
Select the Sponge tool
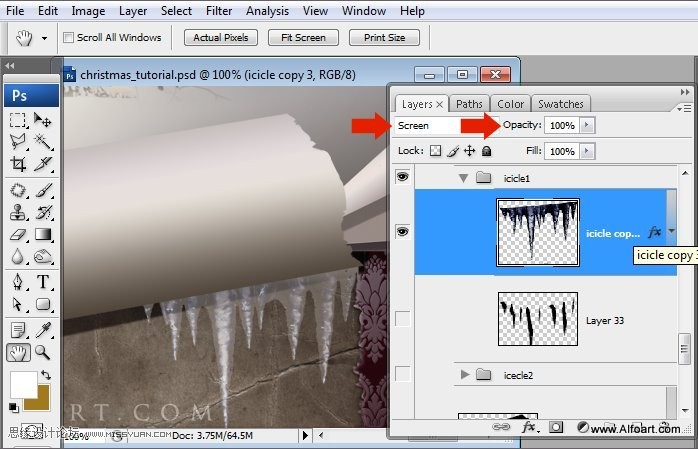coord(43,256)
